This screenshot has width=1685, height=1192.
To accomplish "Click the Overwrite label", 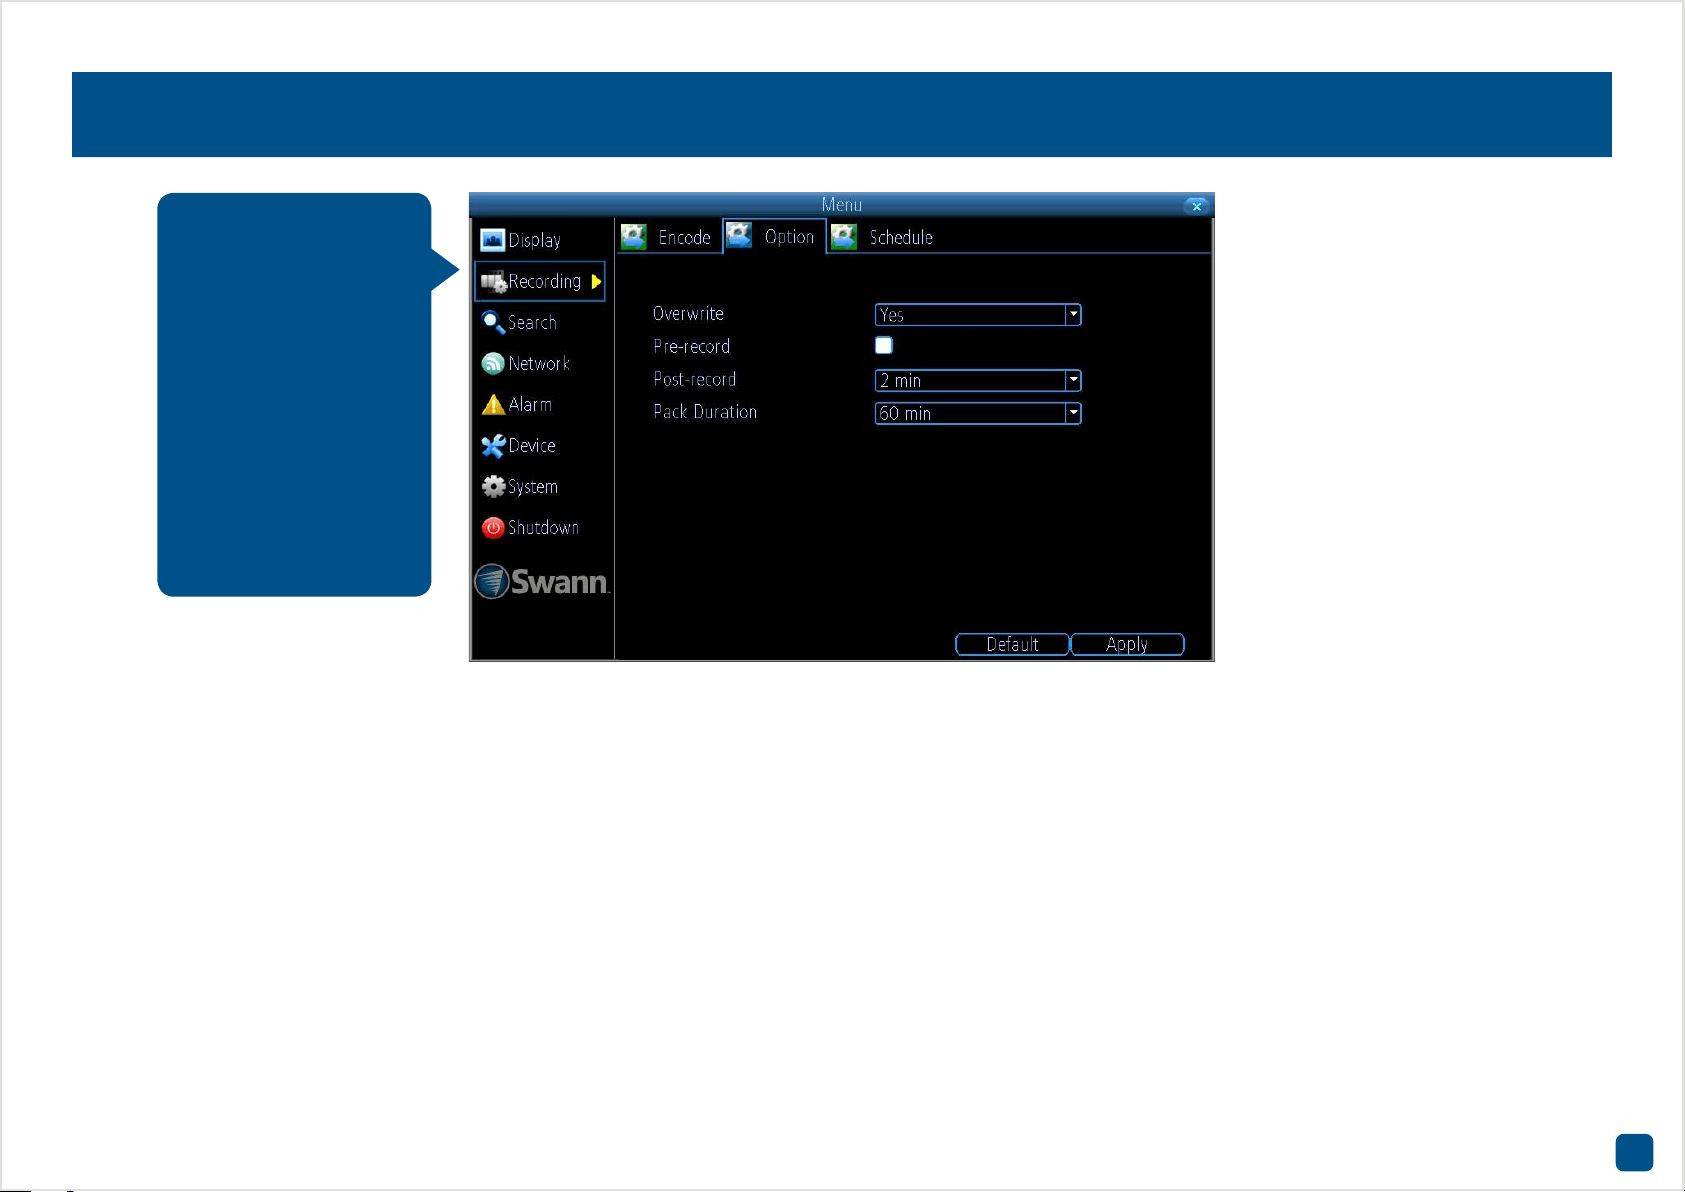I will tap(688, 314).
